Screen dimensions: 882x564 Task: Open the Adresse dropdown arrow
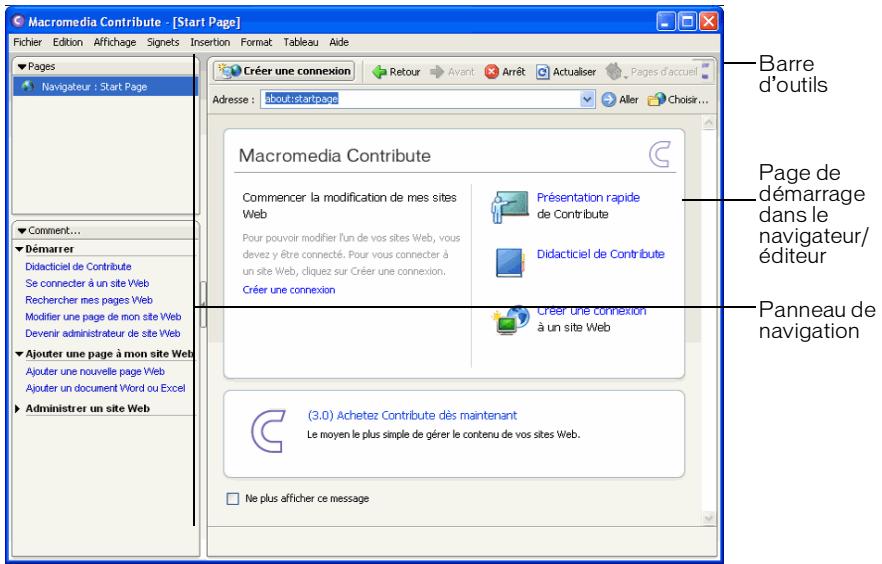[587, 100]
